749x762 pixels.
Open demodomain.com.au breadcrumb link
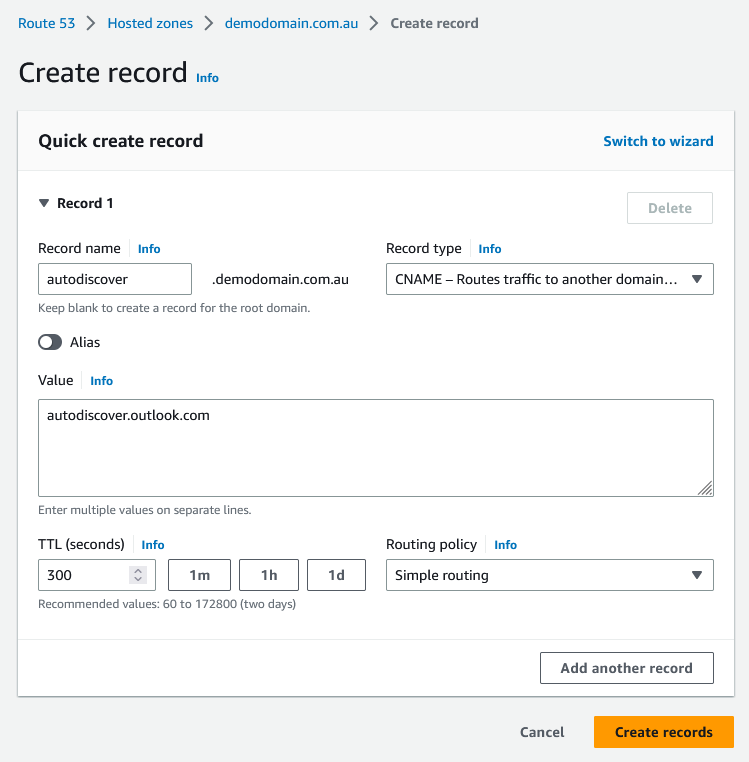coord(291,23)
